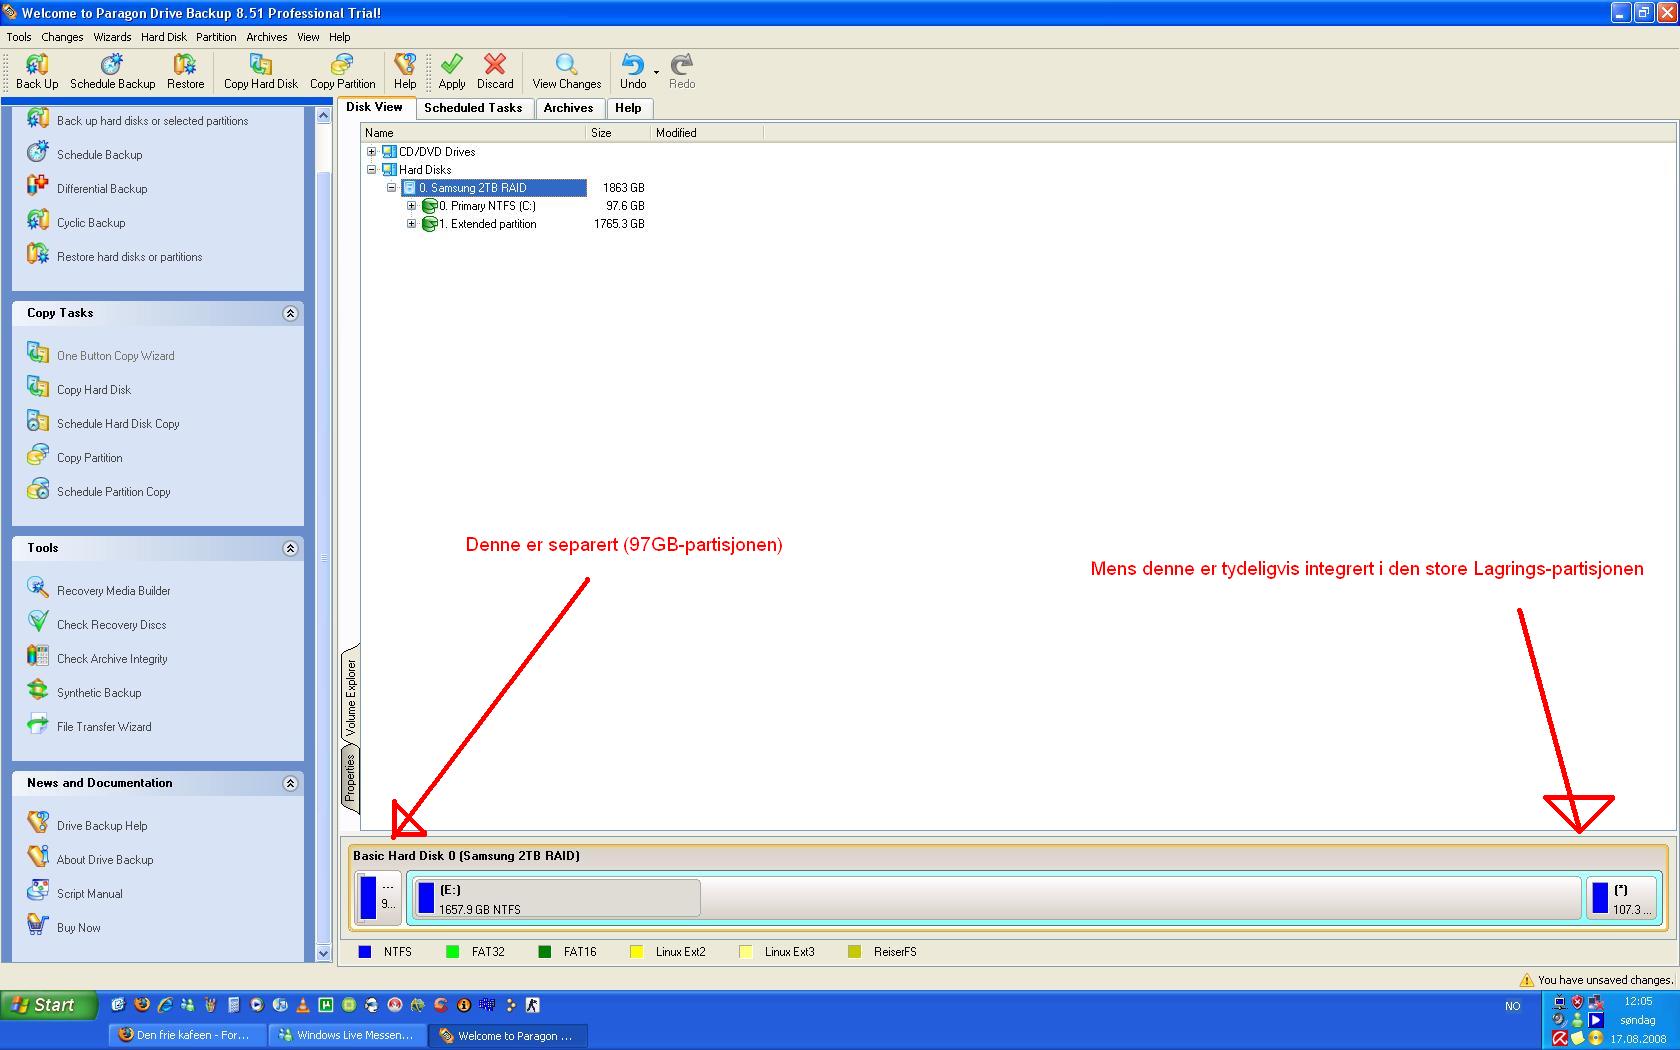Switch to the Scheduled Tasks tab
The height and width of the screenshot is (1050, 1680).
click(x=473, y=108)
